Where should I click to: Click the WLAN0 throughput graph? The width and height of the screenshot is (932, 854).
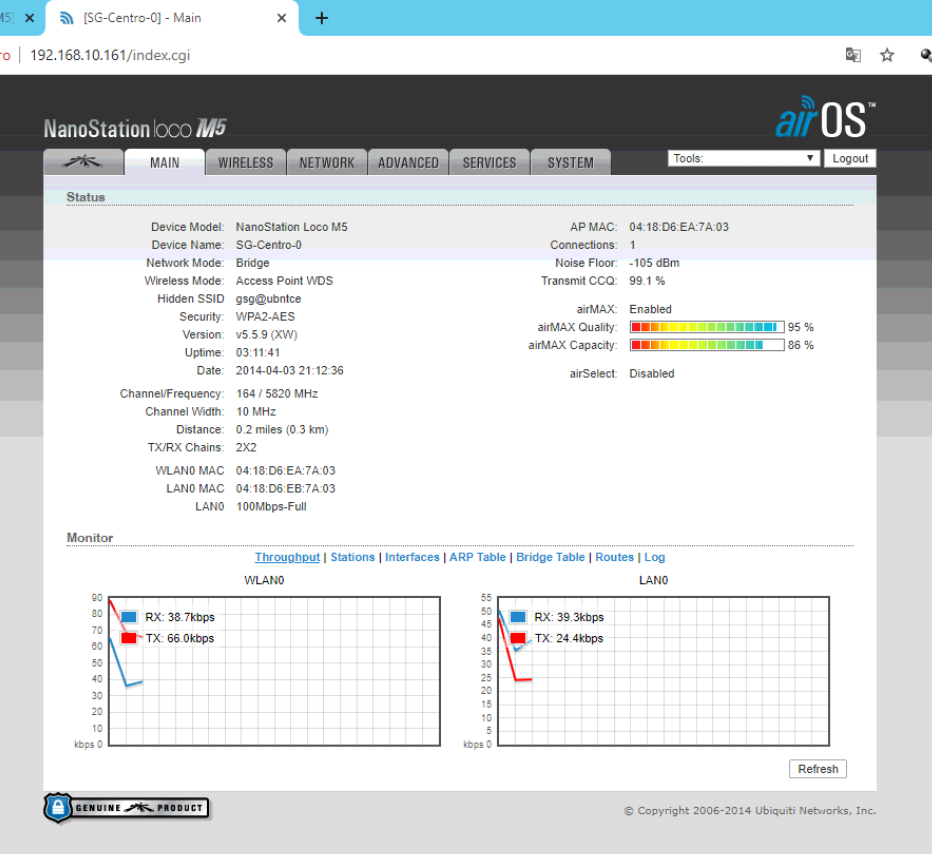coord(275,671)
